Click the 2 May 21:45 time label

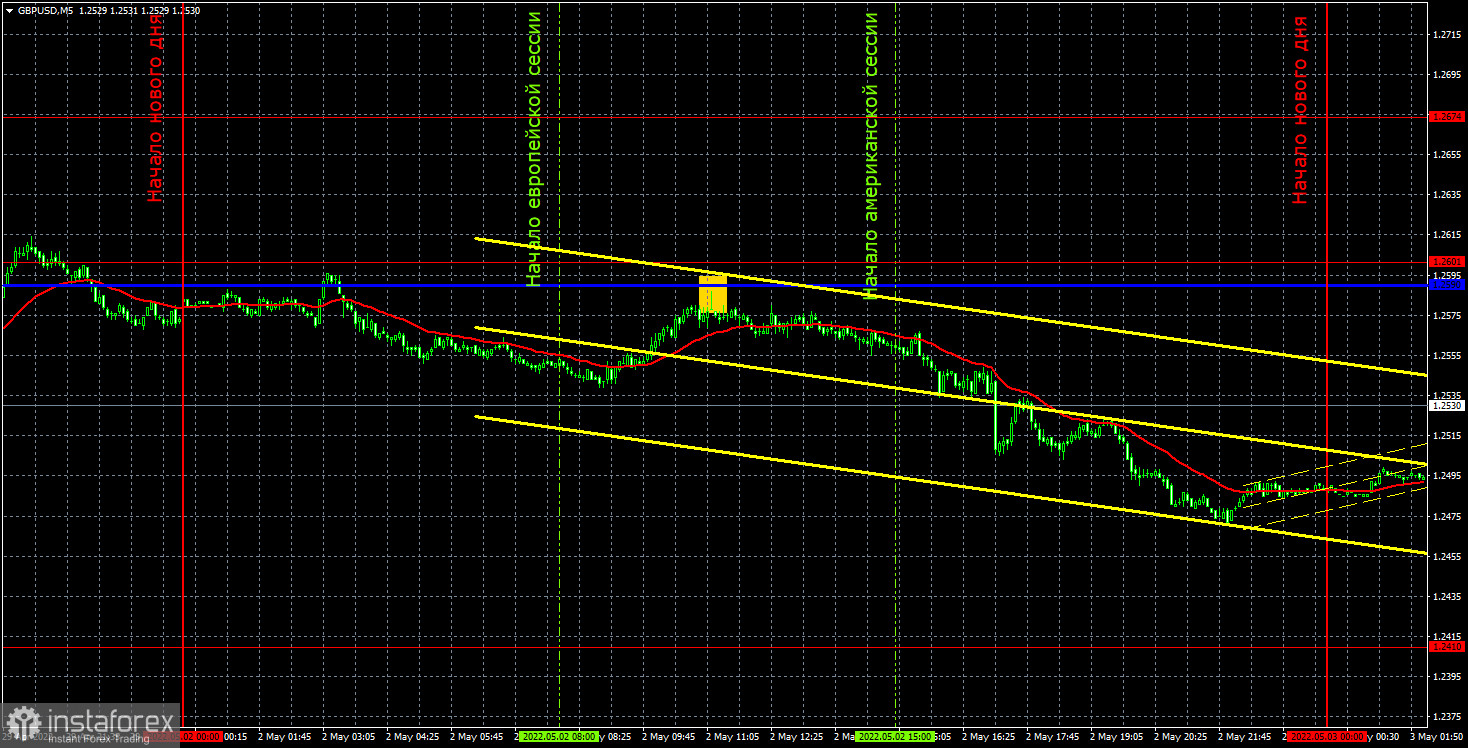1247,736
